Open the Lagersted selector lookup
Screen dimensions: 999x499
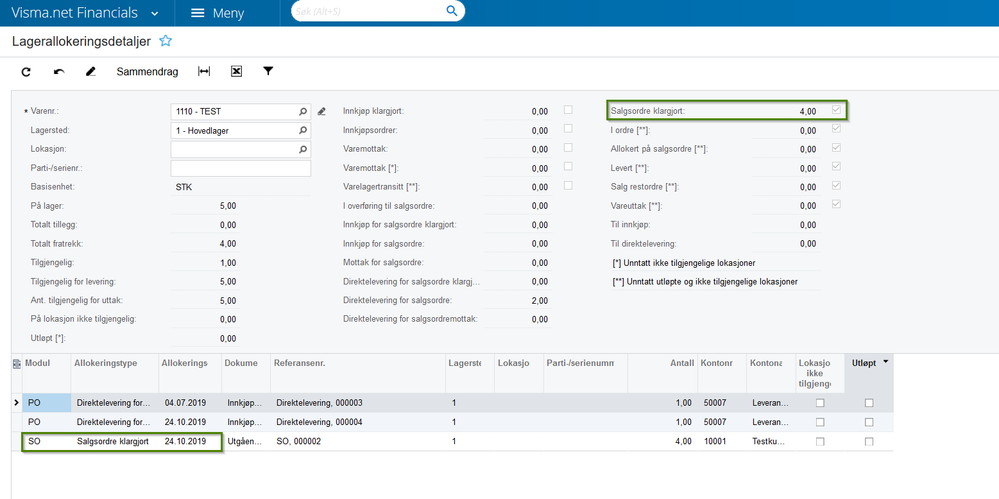pyautogui.click(x=303, y=131)
